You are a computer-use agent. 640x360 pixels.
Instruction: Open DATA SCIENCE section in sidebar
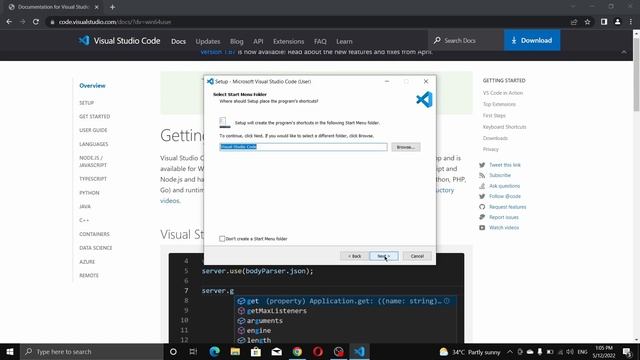[96, 248]
